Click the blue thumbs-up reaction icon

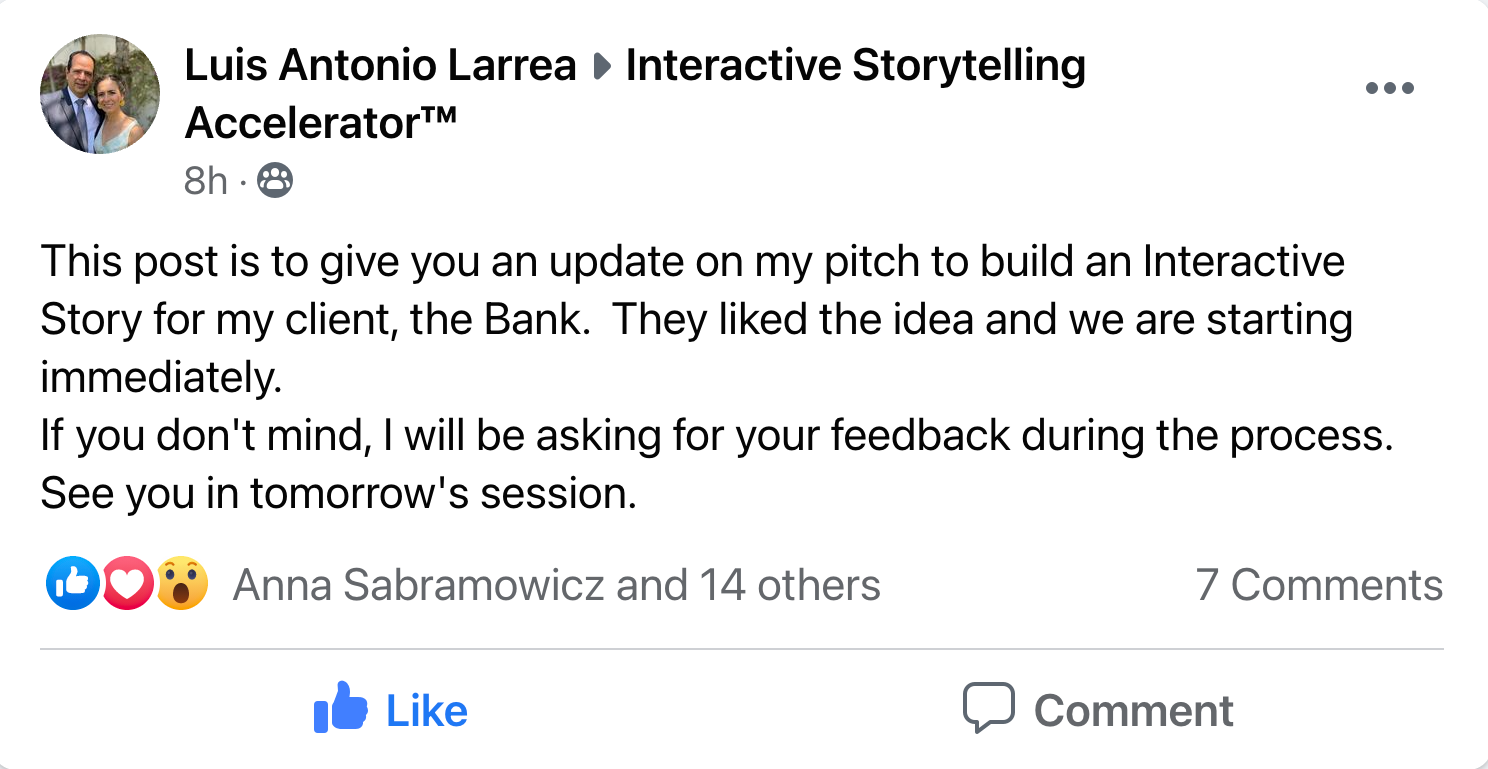72,584
